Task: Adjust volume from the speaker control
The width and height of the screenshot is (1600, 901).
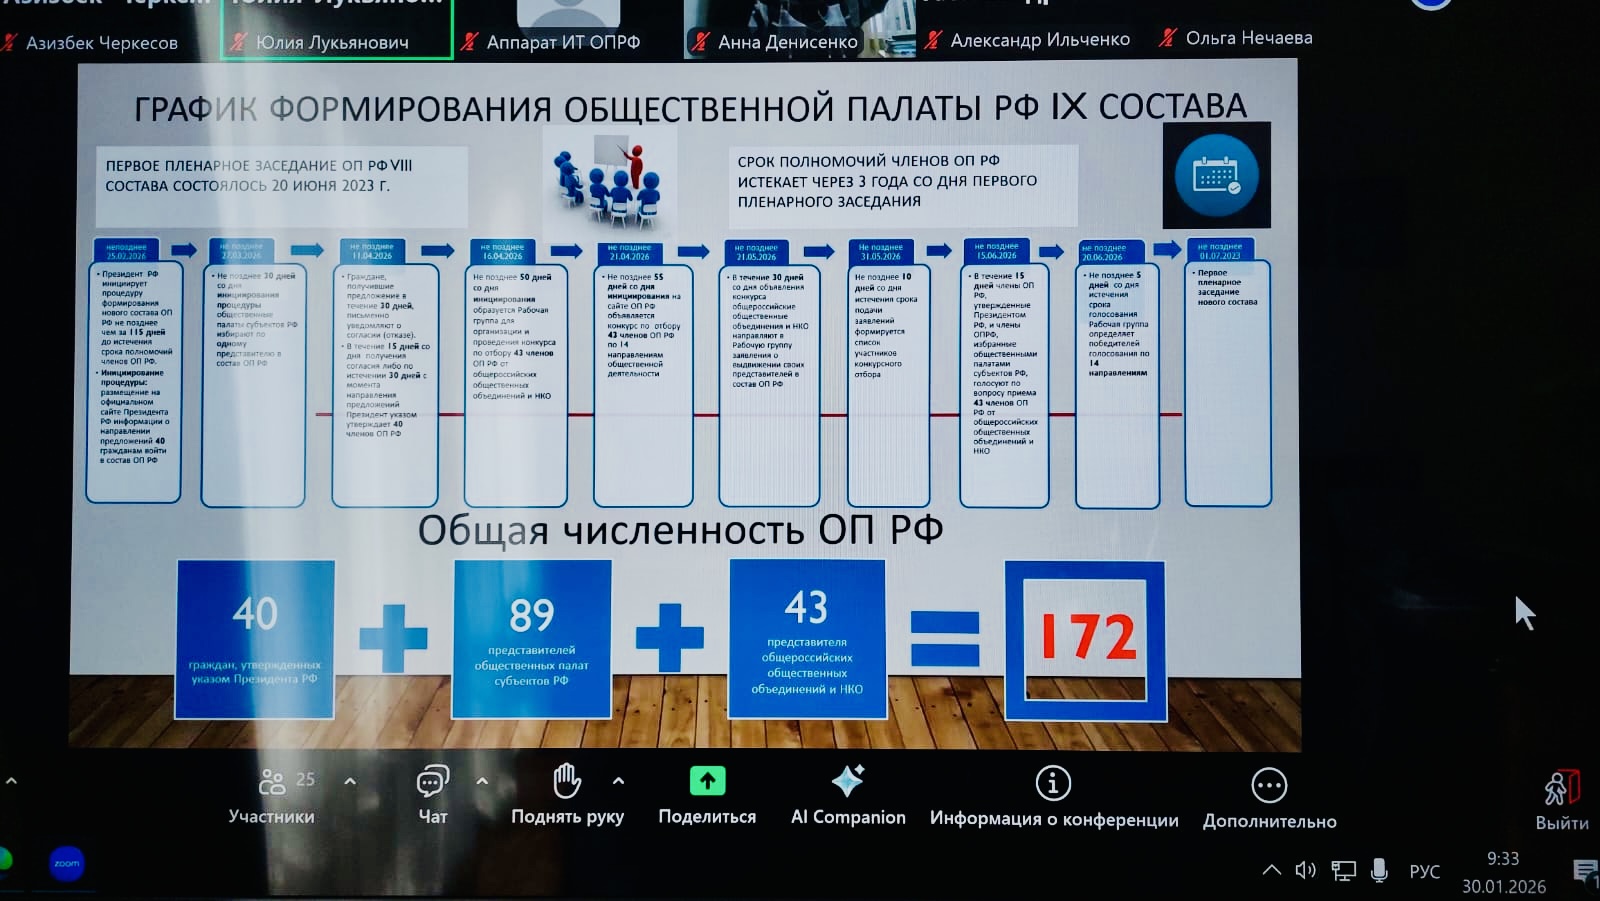Action: pos(1306,870)
